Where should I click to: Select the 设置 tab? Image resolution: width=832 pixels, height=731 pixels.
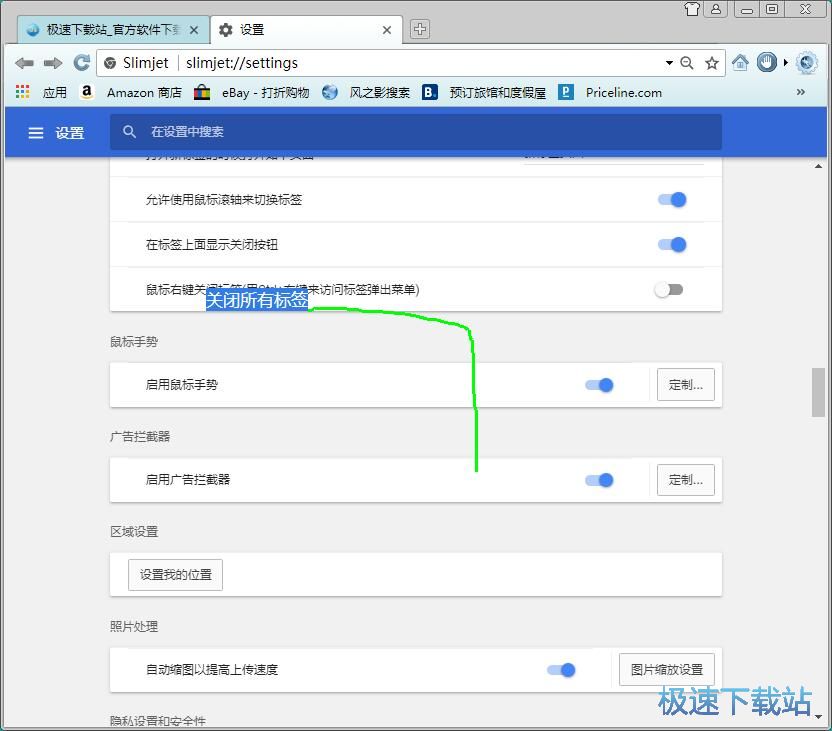point(306,30)
